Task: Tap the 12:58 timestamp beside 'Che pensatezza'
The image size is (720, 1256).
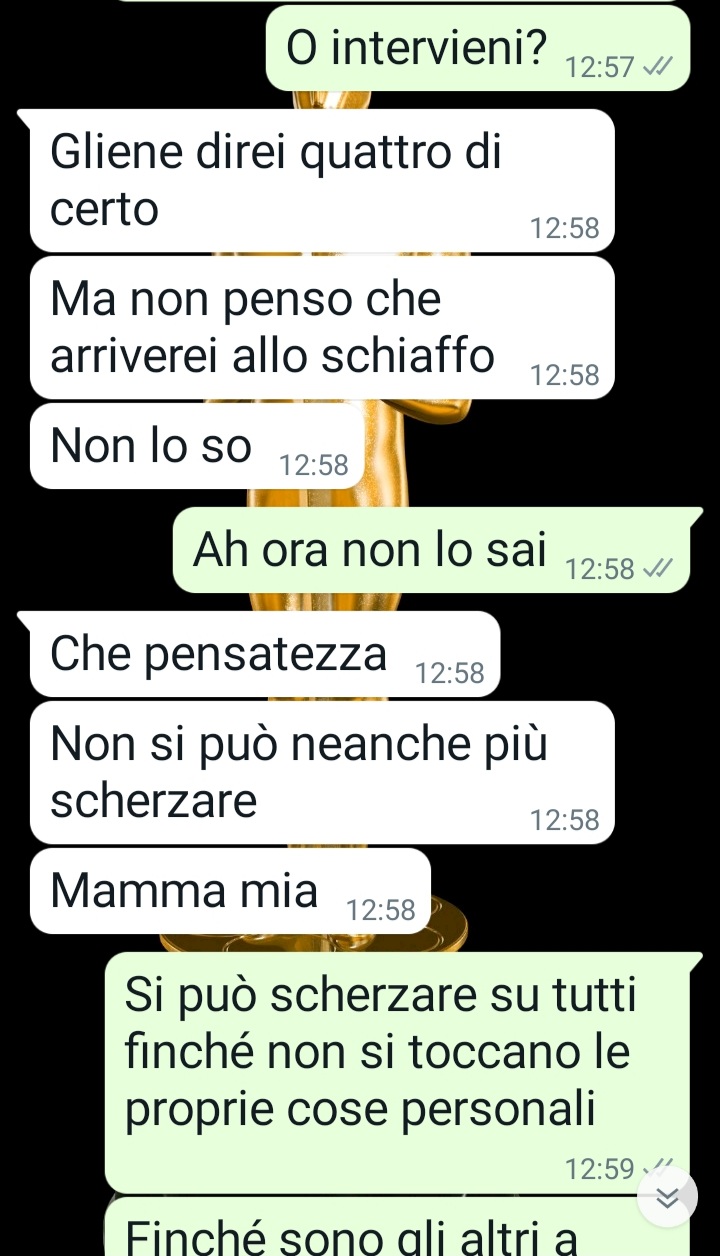Action: [450, 674]
